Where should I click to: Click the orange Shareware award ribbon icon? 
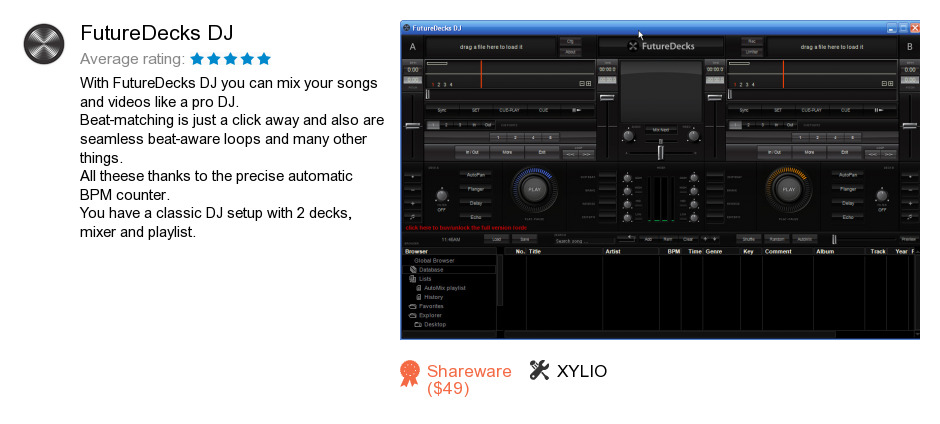click(410, 373)
